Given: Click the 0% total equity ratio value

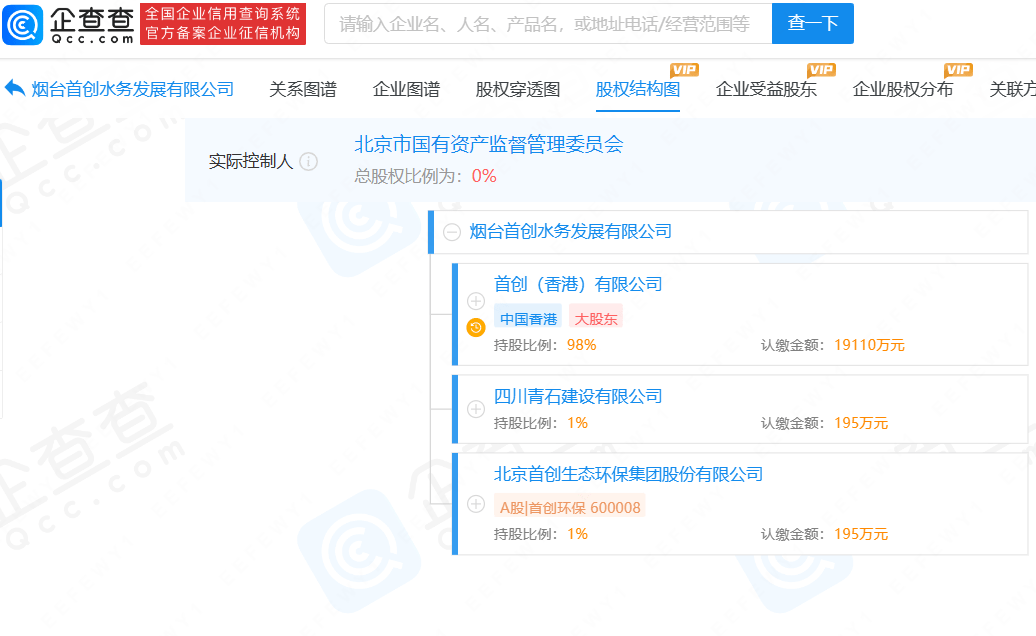Looking at the screenshot, I should (x=484, y=176).
